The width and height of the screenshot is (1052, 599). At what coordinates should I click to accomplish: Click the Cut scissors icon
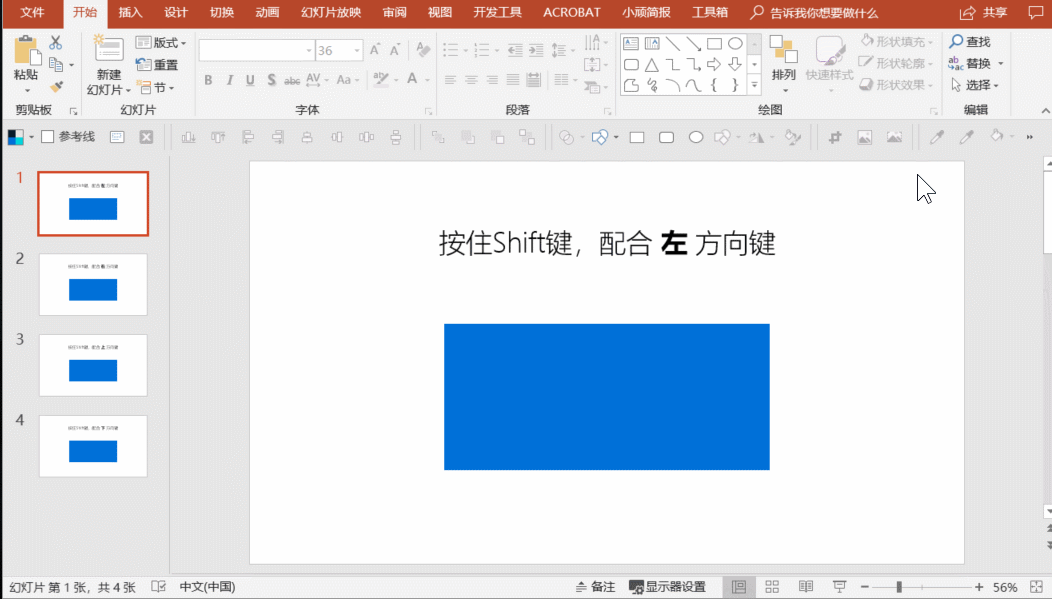tap(56, 42)
